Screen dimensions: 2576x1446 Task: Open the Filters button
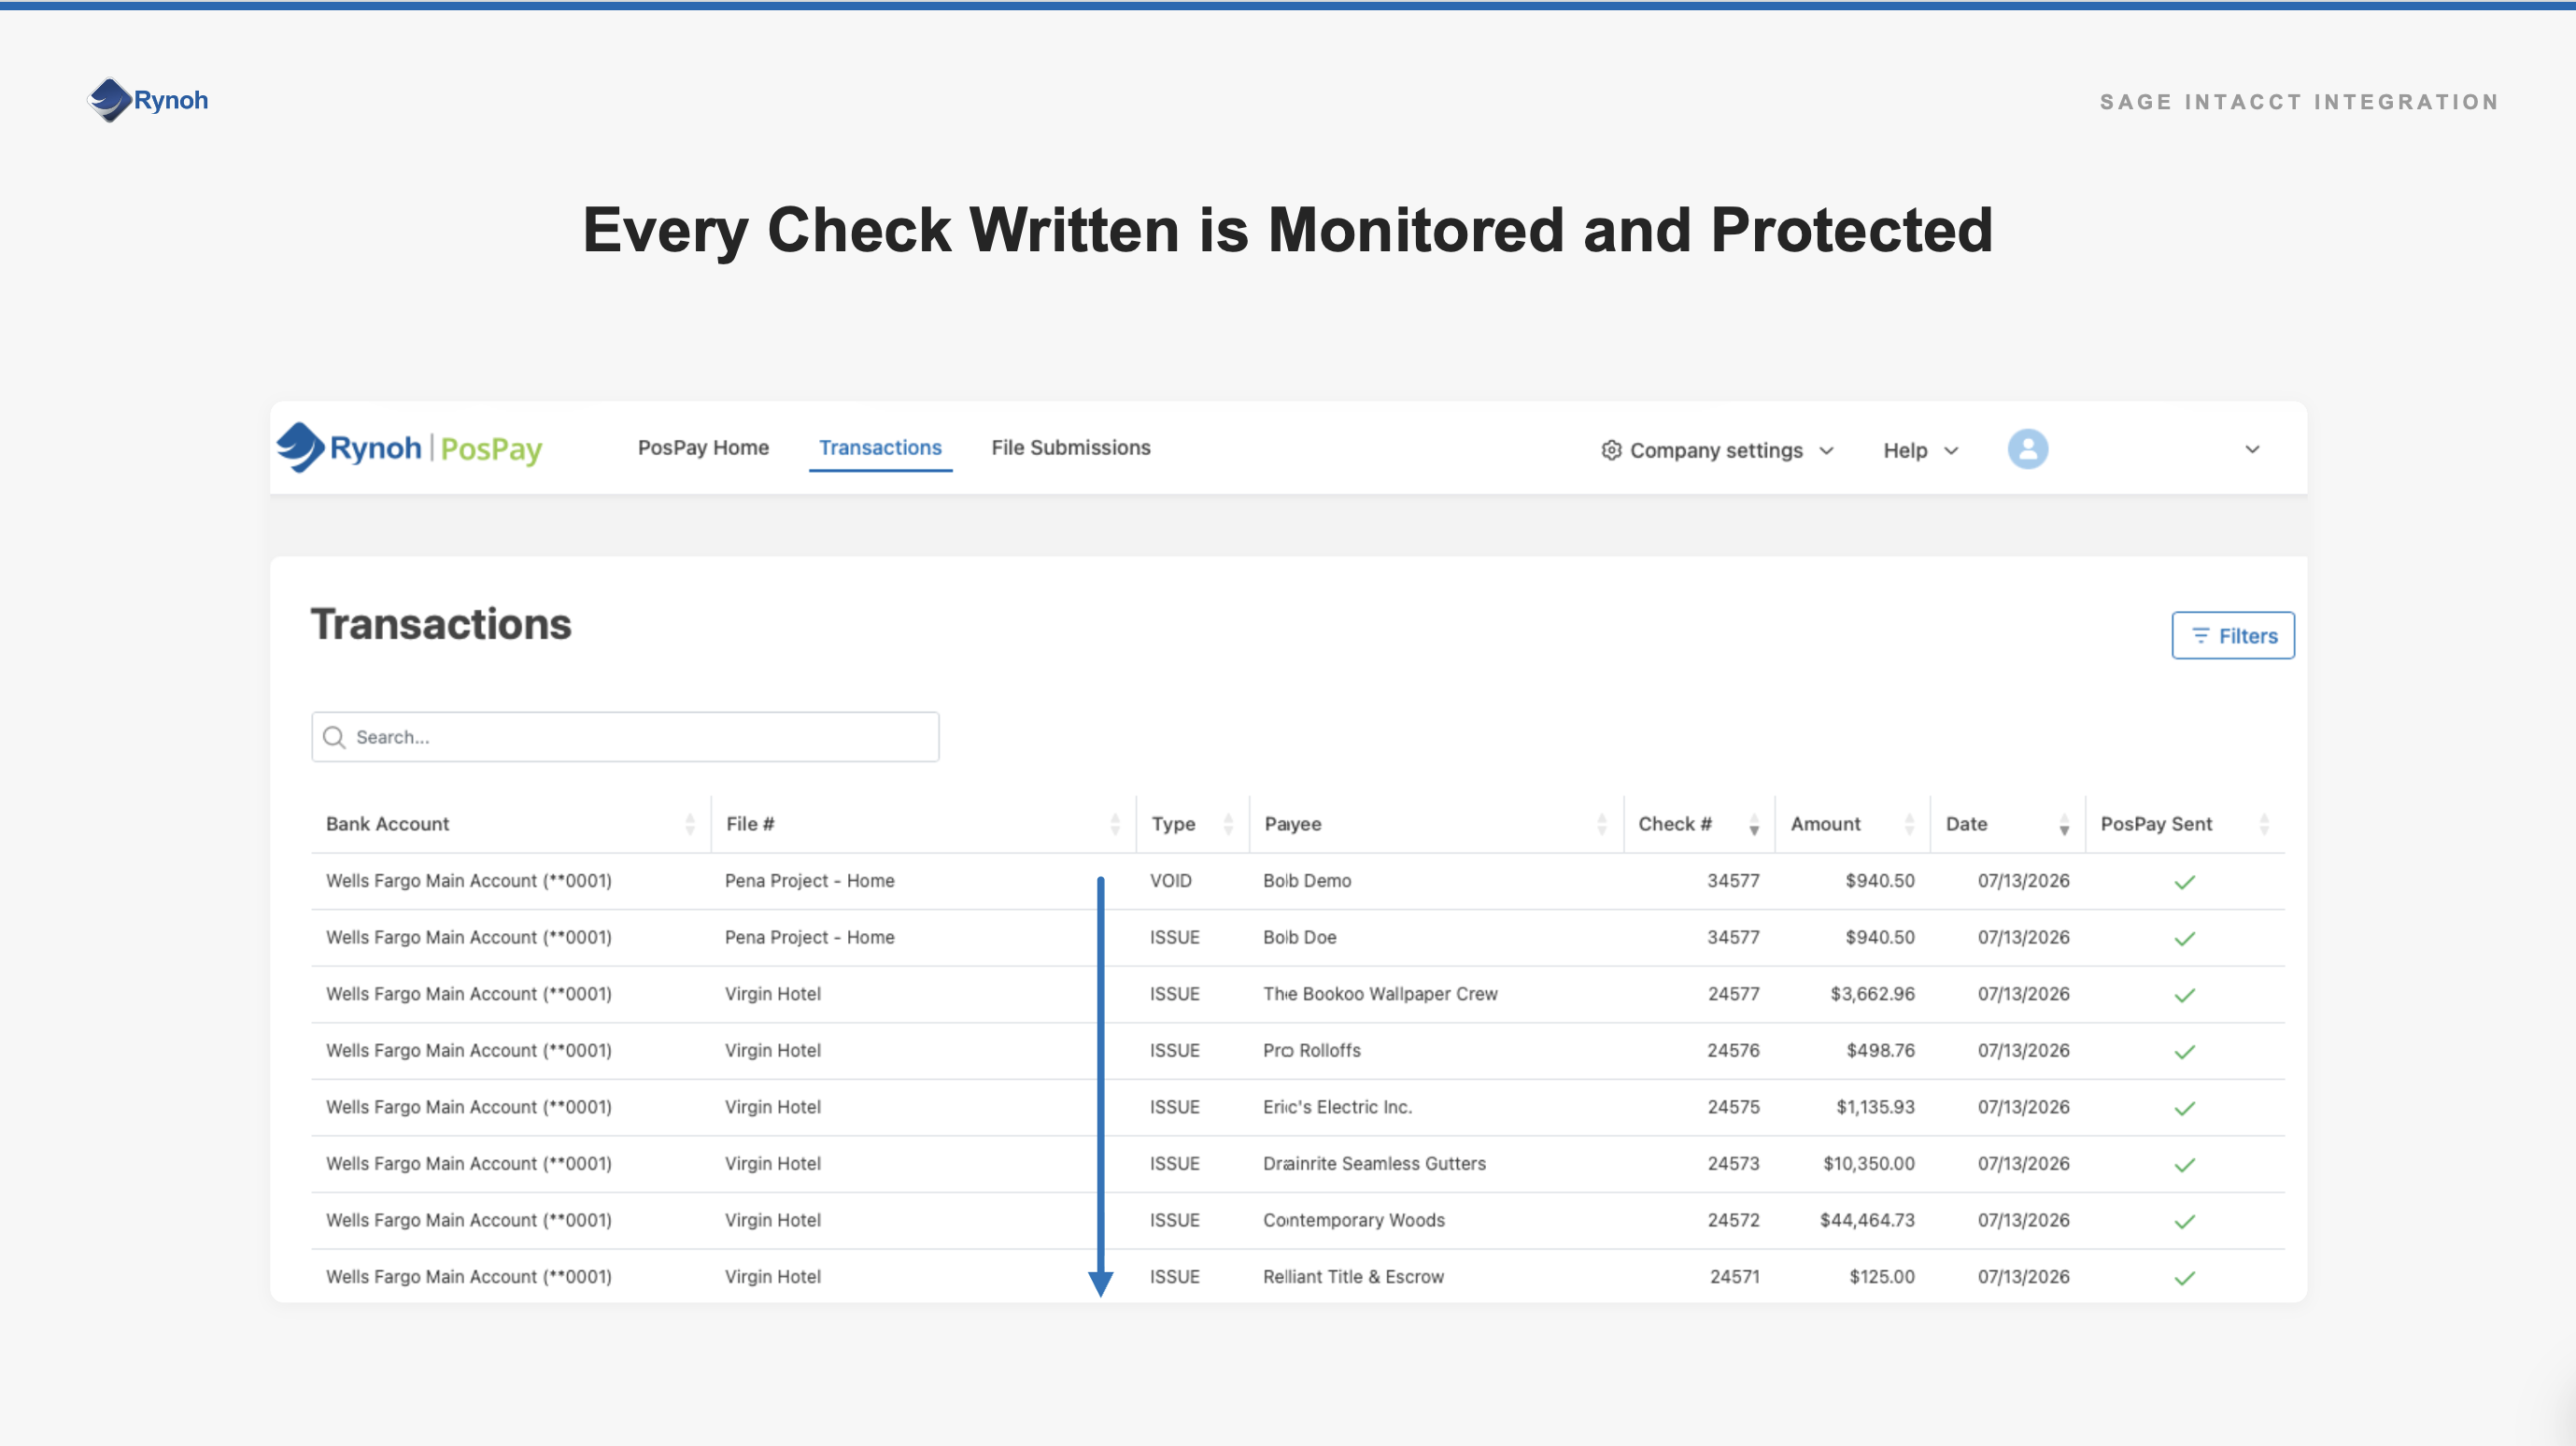(x=2232, y=635)
